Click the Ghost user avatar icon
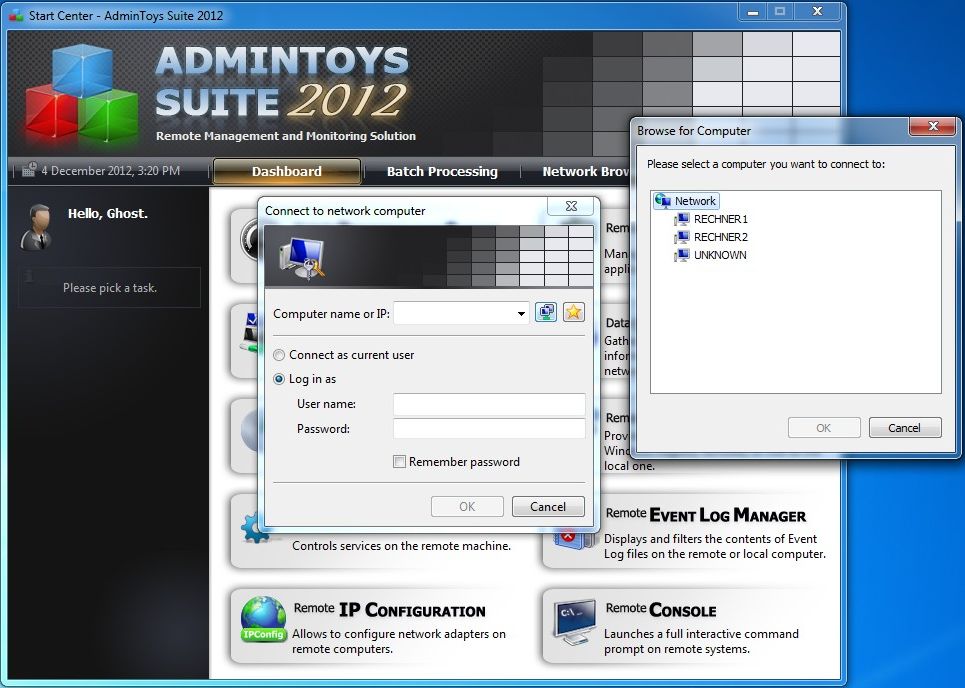 pos(36,227)
